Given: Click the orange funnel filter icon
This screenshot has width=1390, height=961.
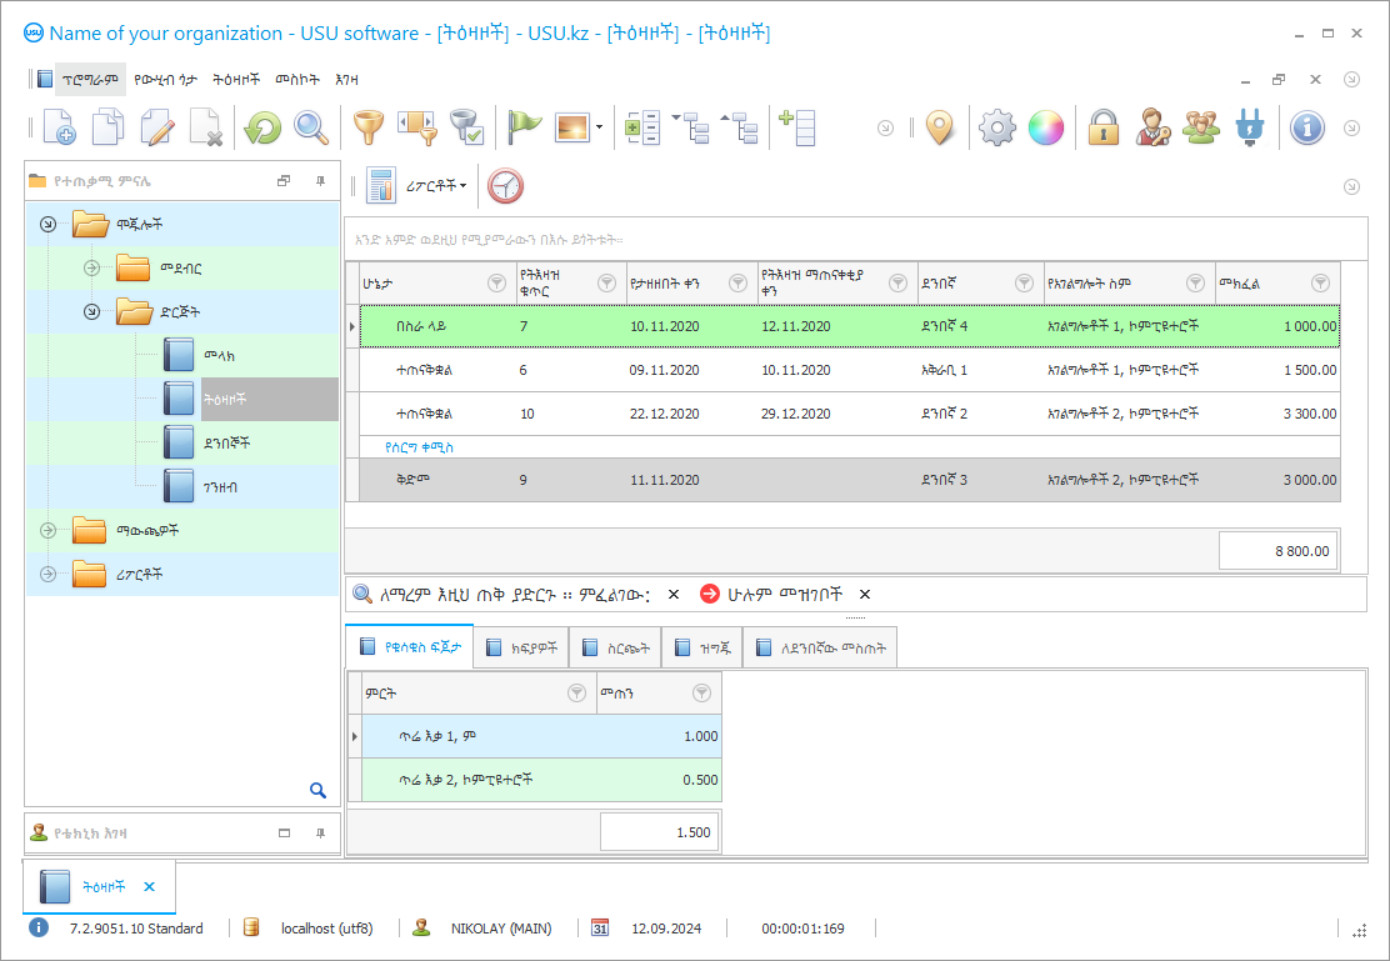Looking at the screenshot, I should [368, 128].
